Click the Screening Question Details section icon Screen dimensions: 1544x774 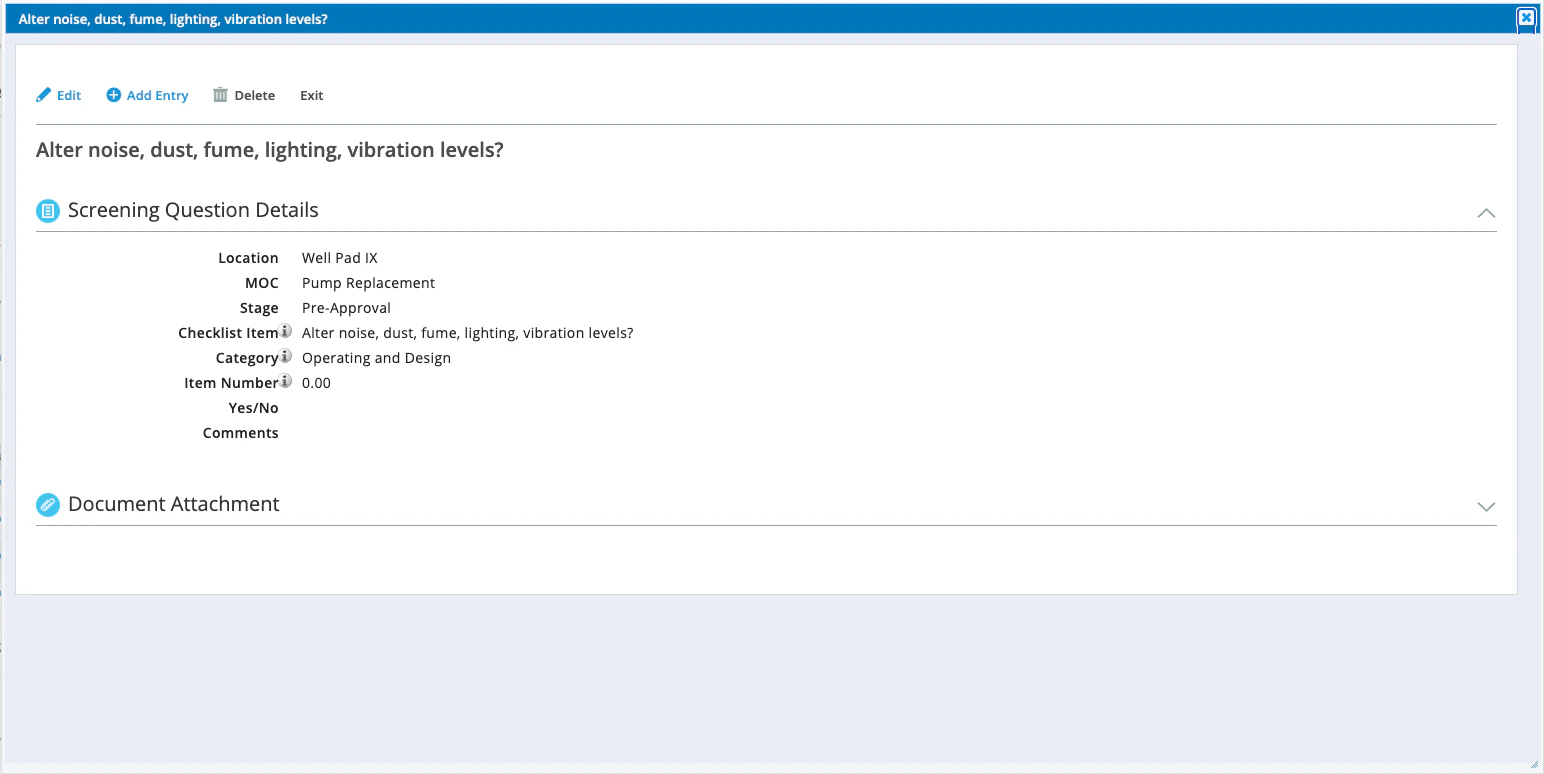[x=47, y=210]
